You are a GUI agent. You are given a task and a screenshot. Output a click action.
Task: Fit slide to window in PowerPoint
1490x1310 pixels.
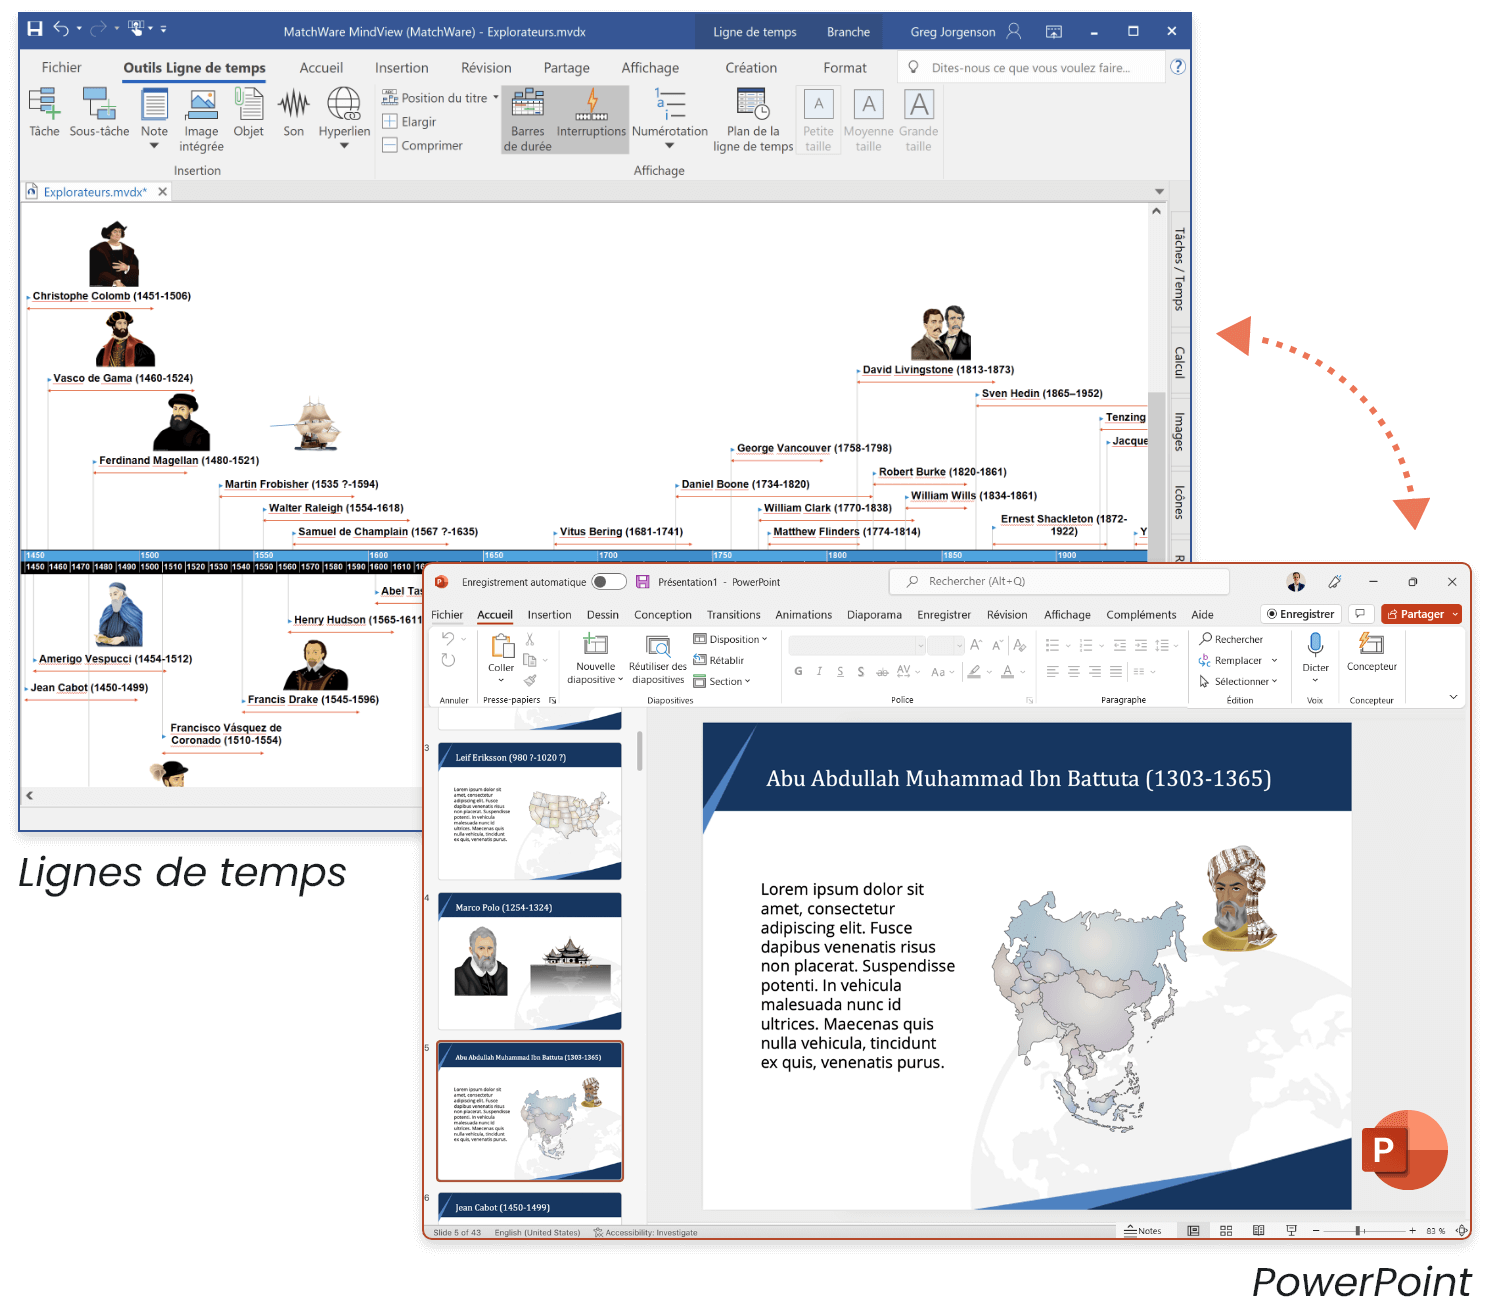tap(1461, 1231)
